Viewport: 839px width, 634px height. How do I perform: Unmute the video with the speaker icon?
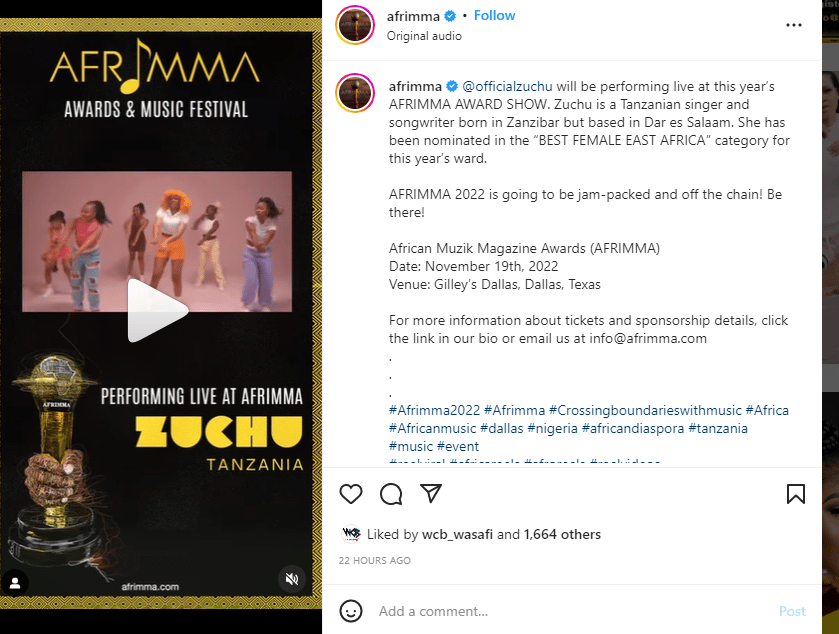coord(292,579)
